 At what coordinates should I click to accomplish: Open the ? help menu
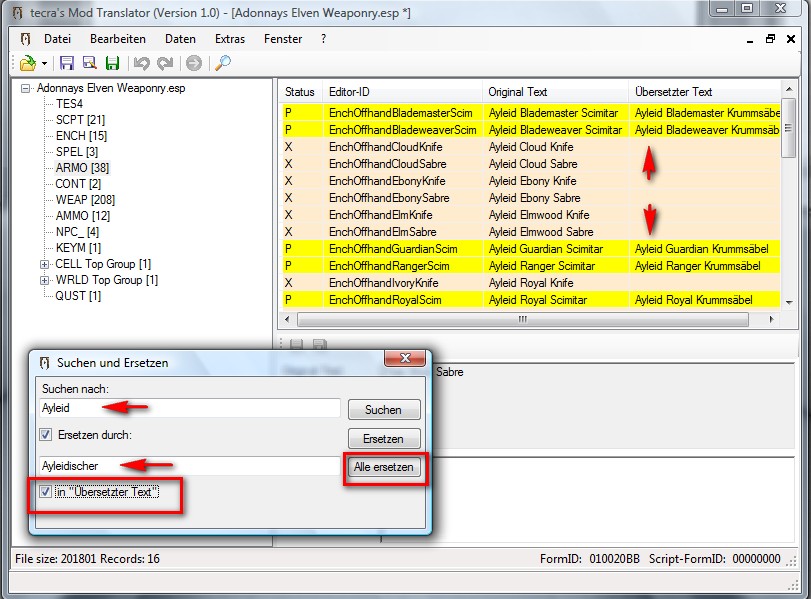323,39
